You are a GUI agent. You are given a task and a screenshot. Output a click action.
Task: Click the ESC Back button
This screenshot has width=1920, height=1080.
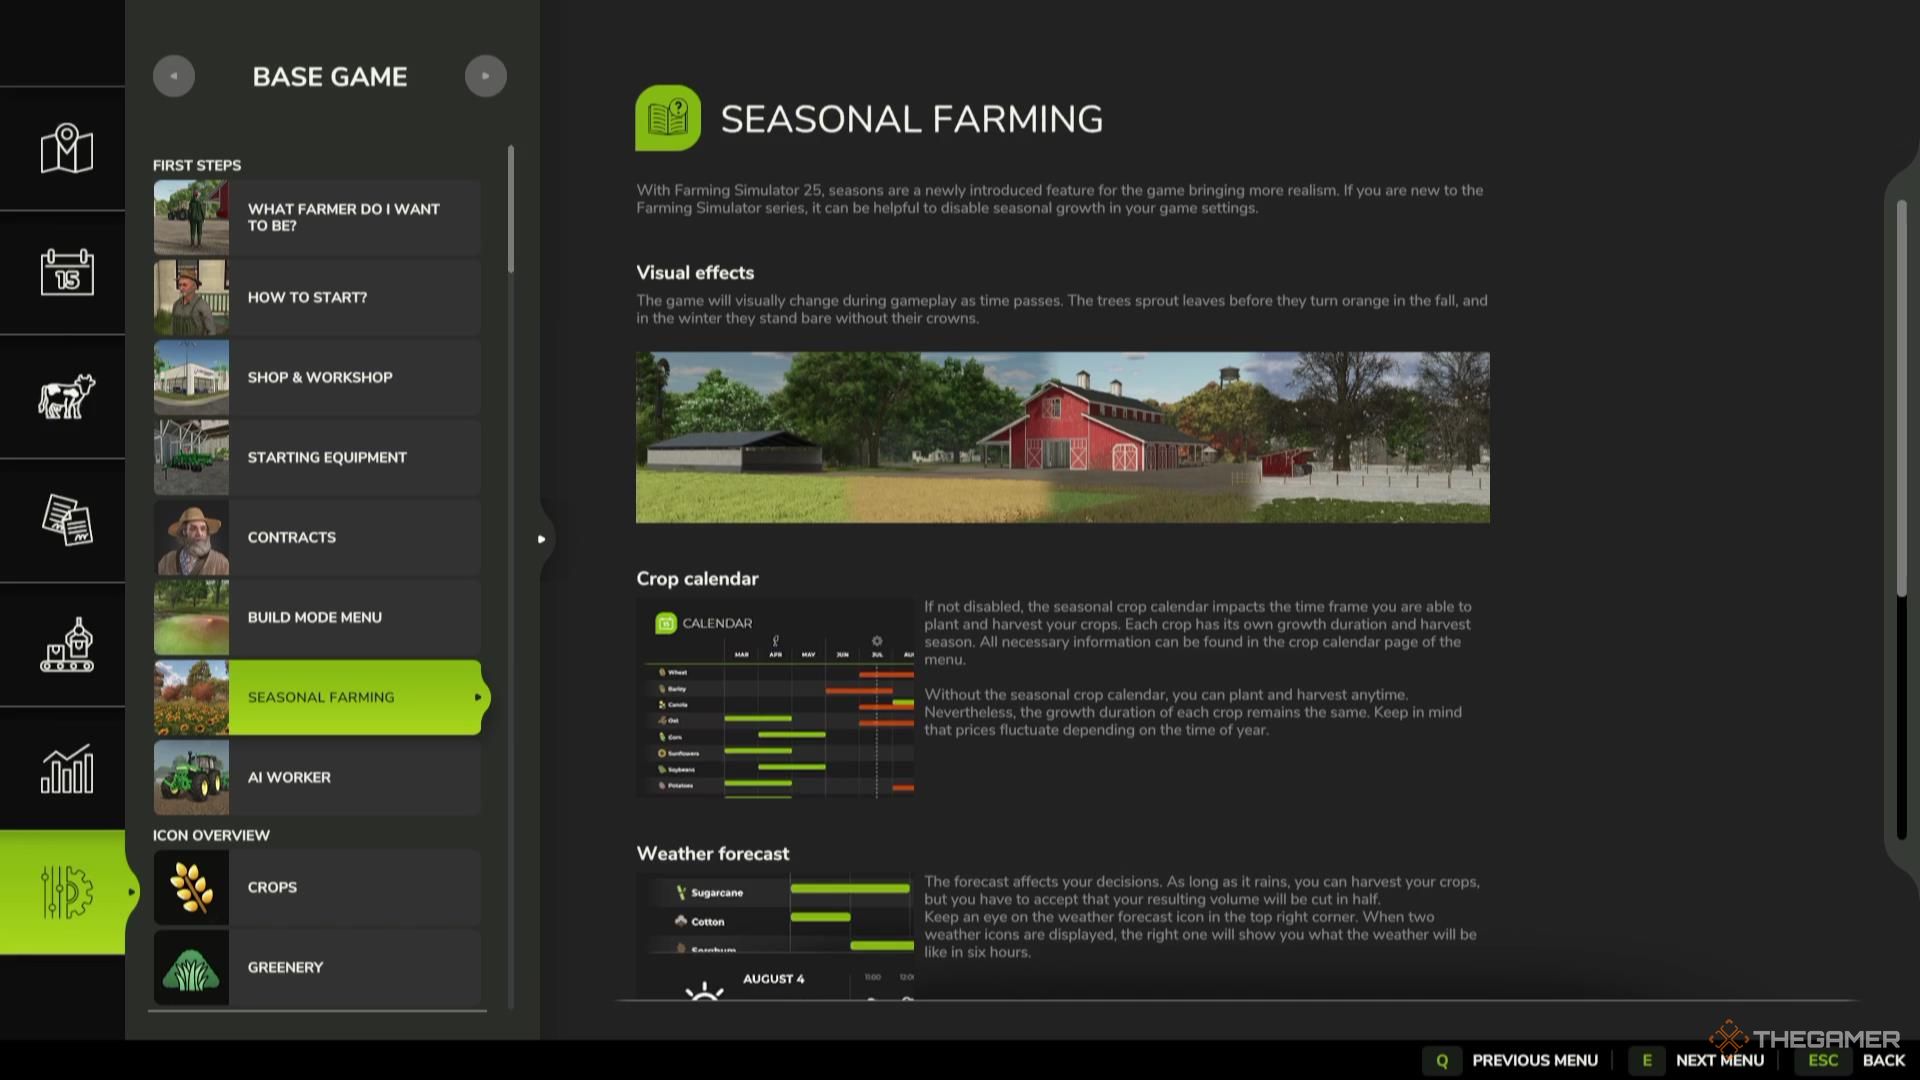coord(1851,1060)
